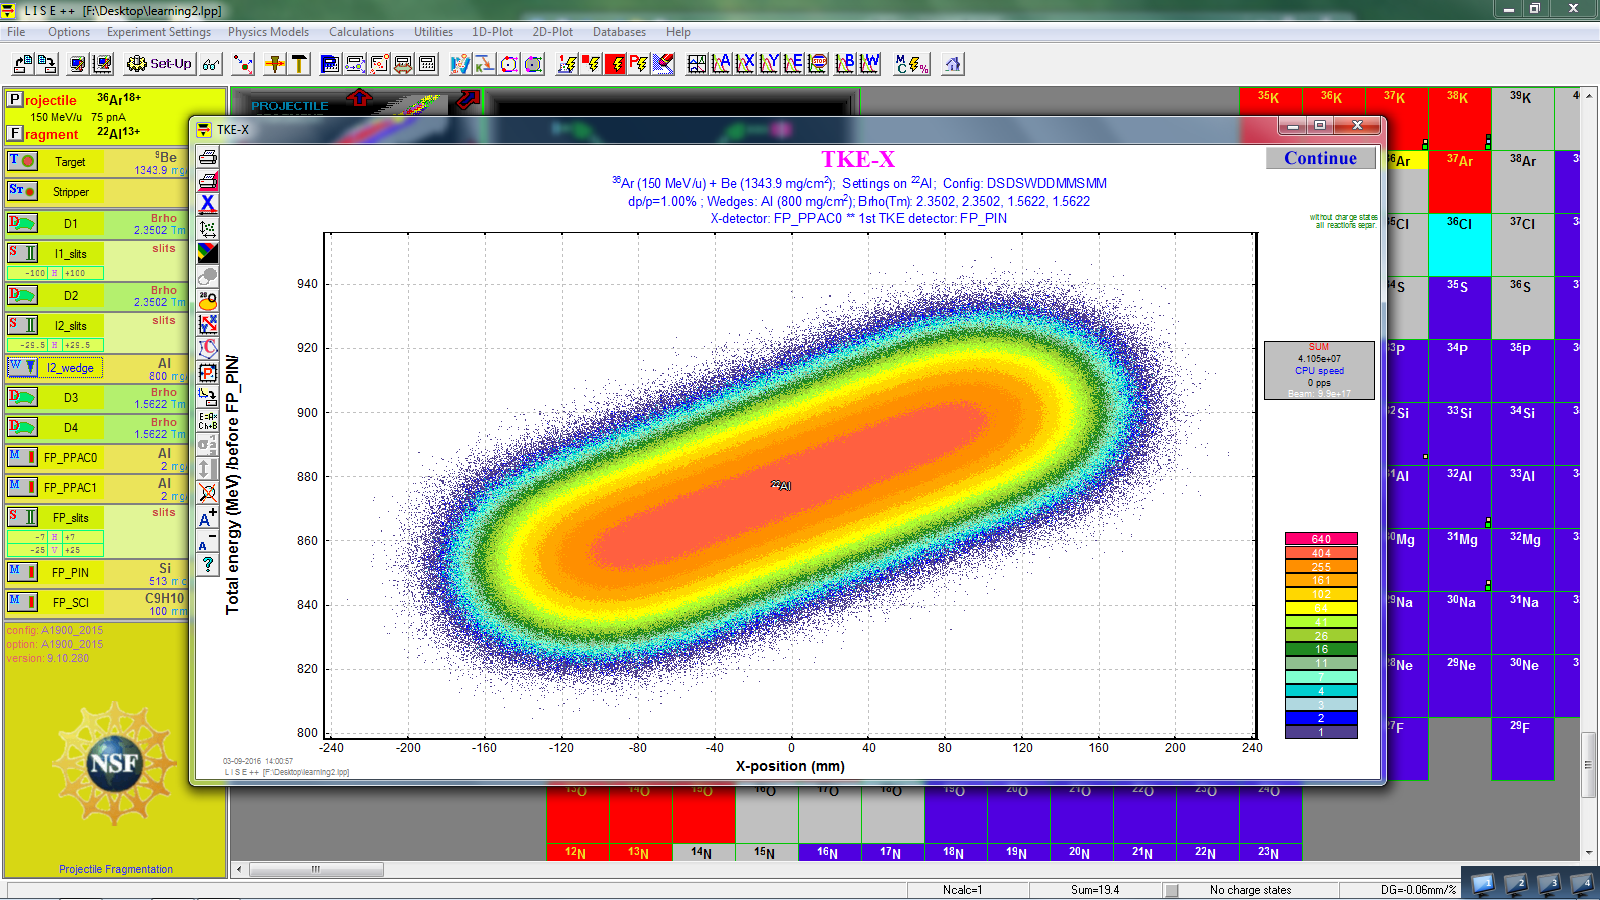Click the STOP sign plot icon

point(818,64)
